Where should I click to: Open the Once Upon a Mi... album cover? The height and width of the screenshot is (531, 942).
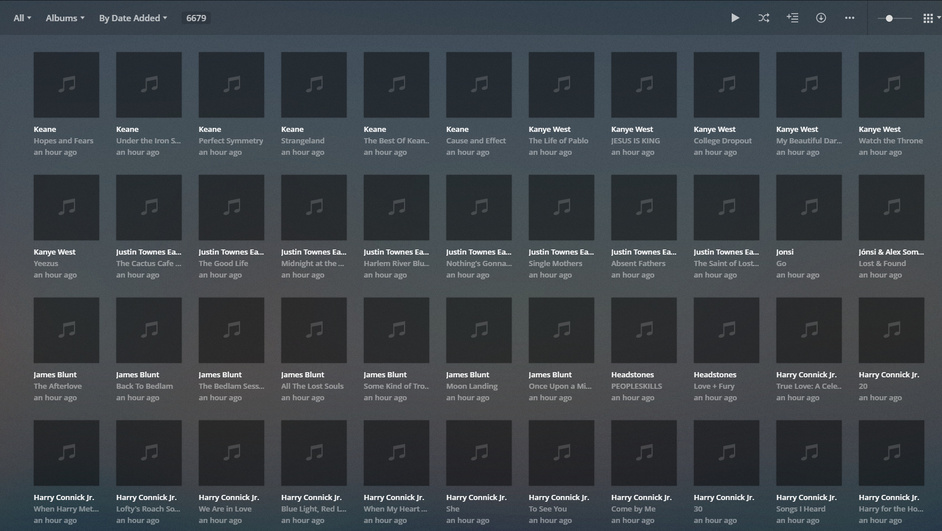click(561, 330)
